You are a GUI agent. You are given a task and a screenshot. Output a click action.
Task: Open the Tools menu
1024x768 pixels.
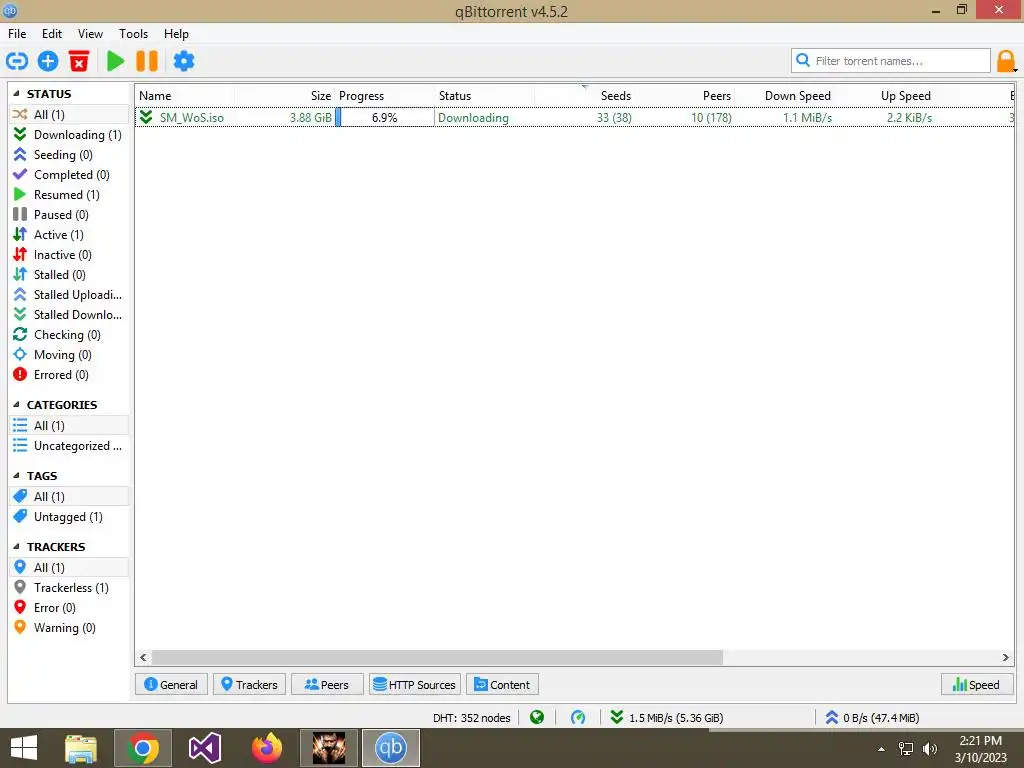(133, 34)
